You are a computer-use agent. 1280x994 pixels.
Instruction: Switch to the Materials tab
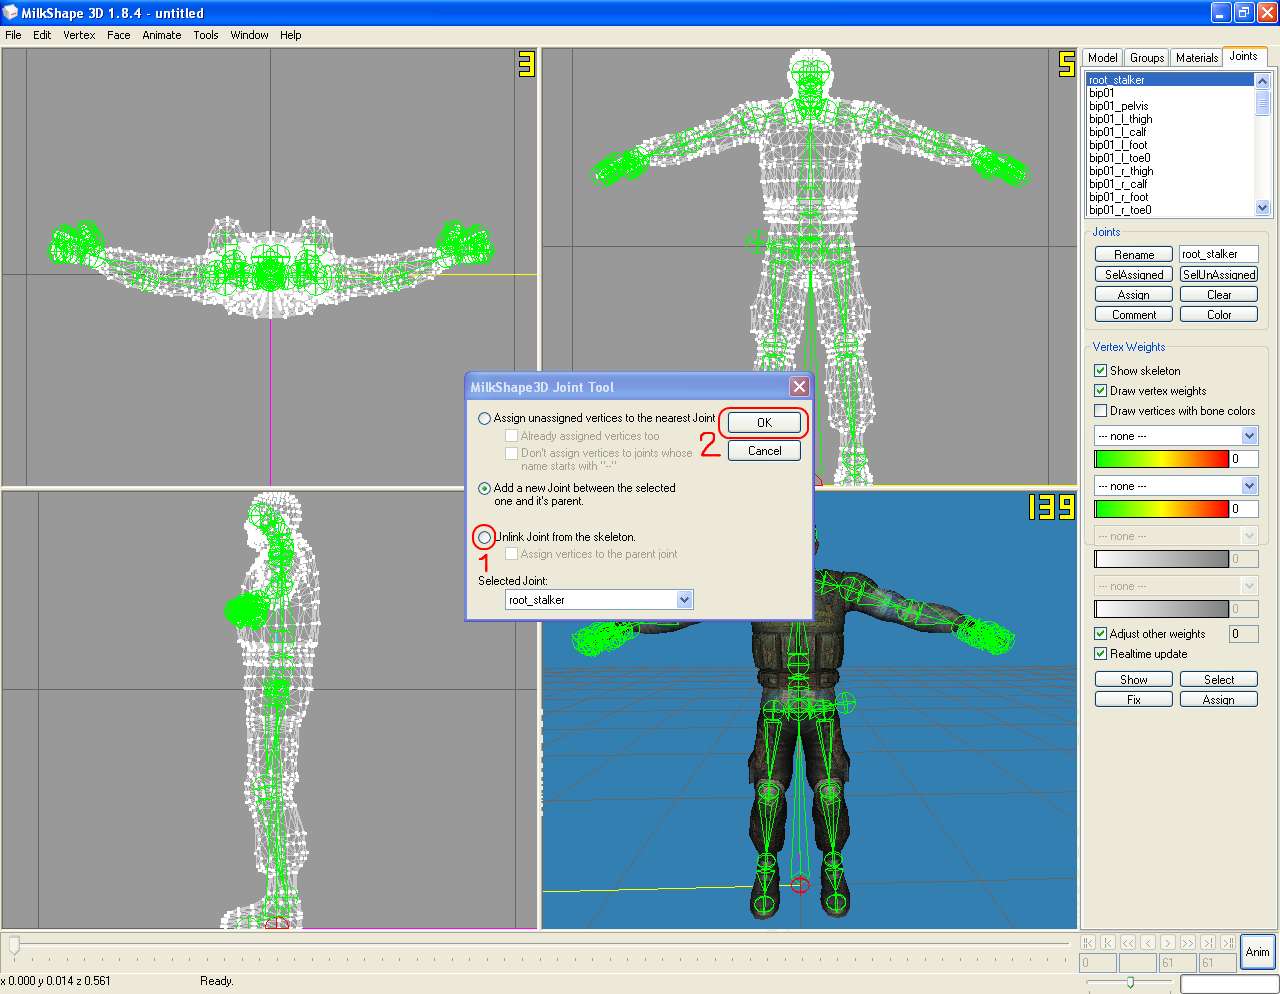click(1197, 58)
